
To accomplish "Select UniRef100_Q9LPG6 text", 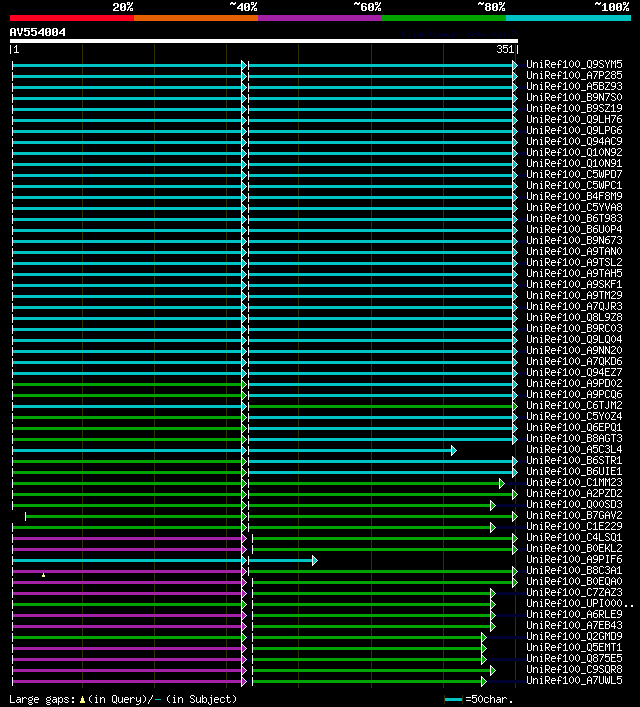I will (x=574, y=130).
